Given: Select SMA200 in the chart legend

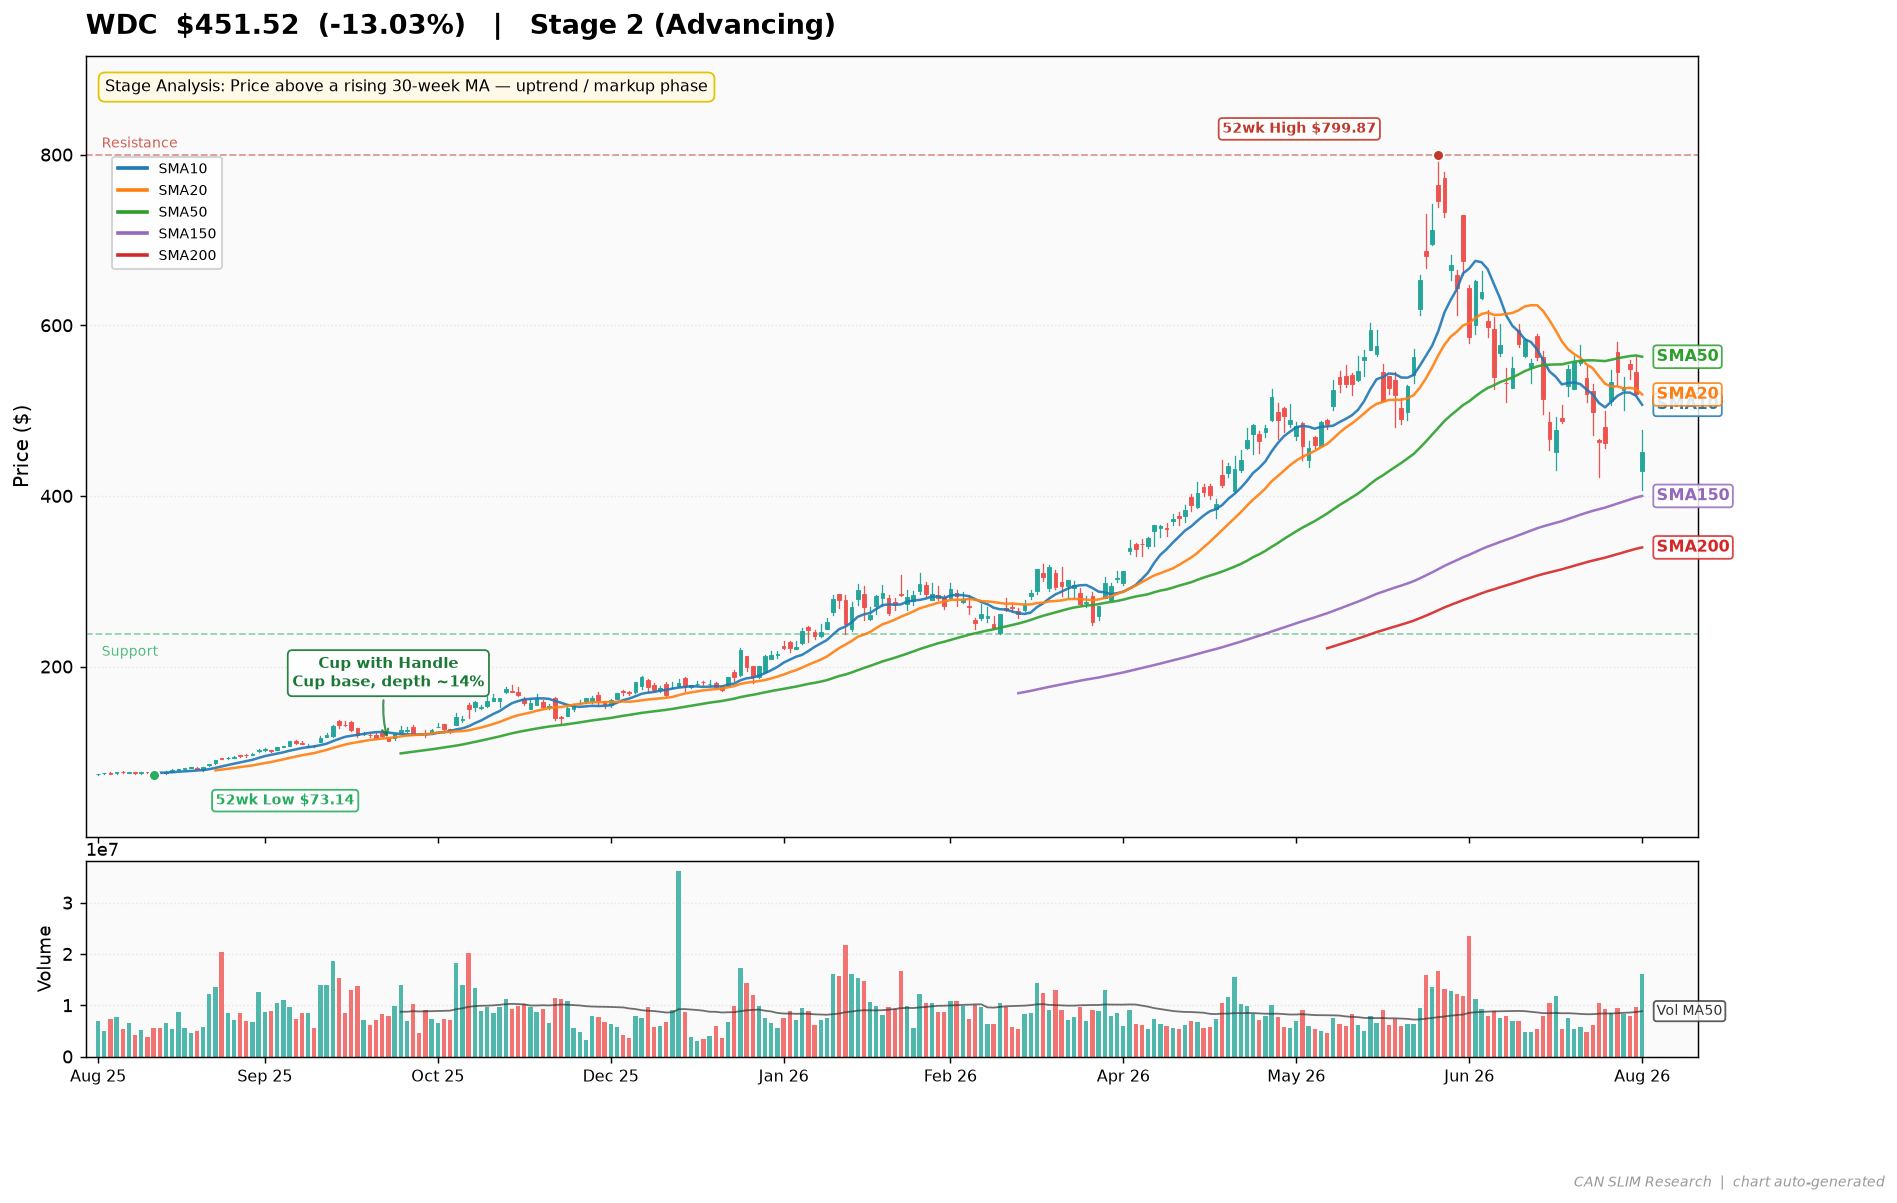Looking at the screenshot, I should pos(167,255).
